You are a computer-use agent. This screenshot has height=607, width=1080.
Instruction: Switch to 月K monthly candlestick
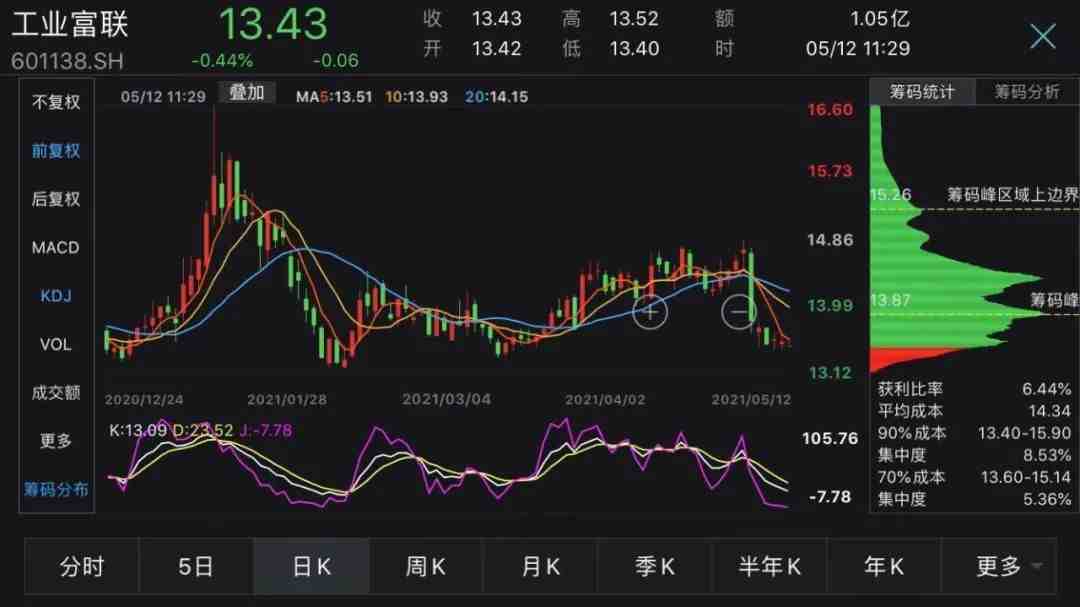click(540, 566)
